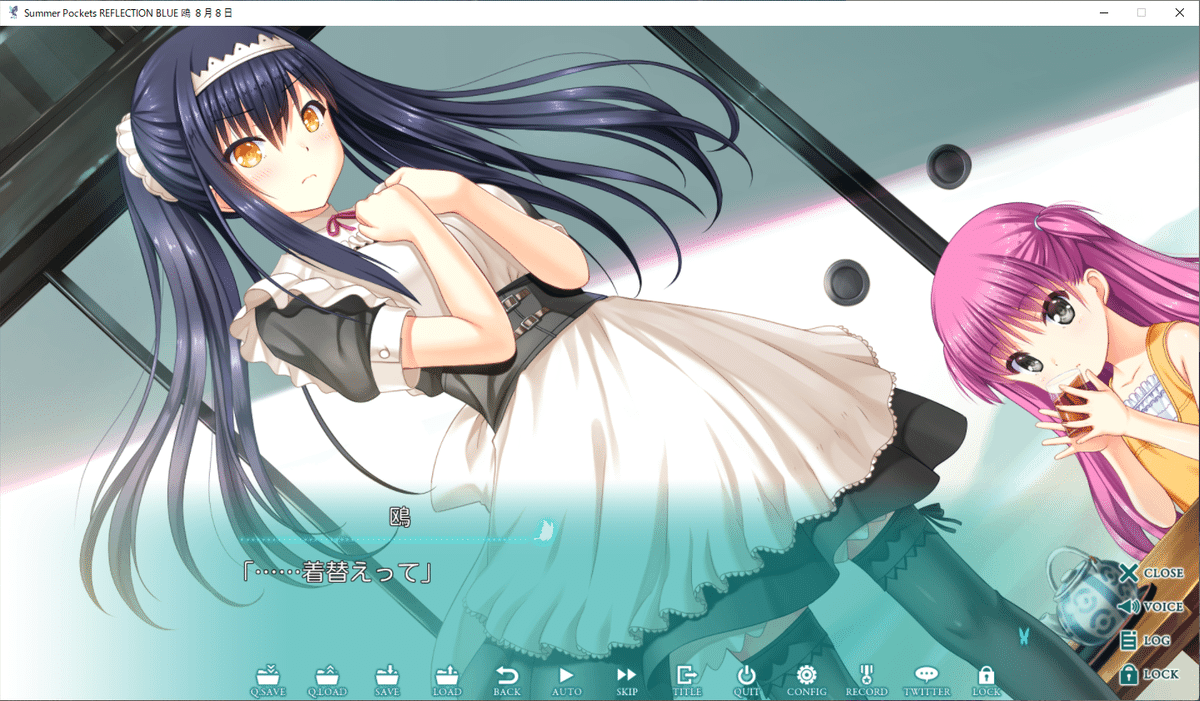Share via the TWITTER speech-bubble icon
Viewport: 1200px width, 701px height.
[927, 680]
